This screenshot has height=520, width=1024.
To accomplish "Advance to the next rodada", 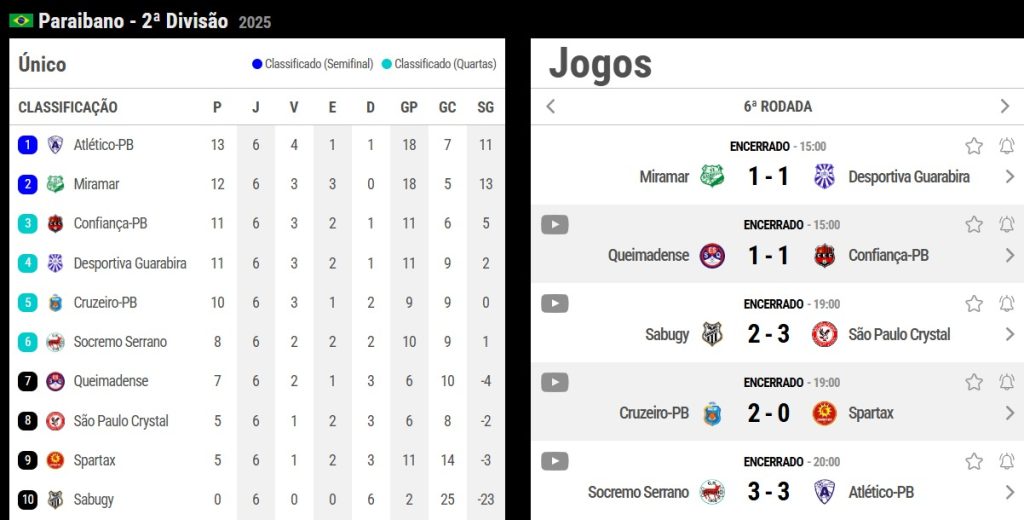I will coord(1005,107).
